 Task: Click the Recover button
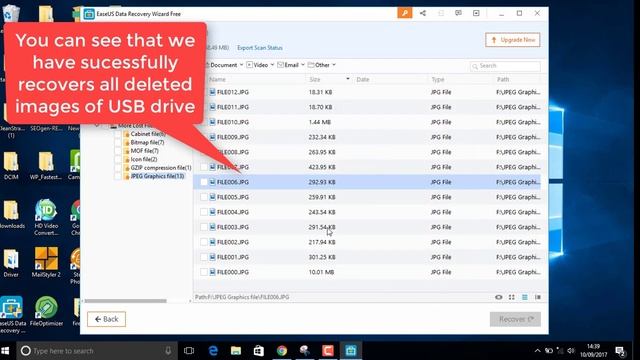(515, 319)
